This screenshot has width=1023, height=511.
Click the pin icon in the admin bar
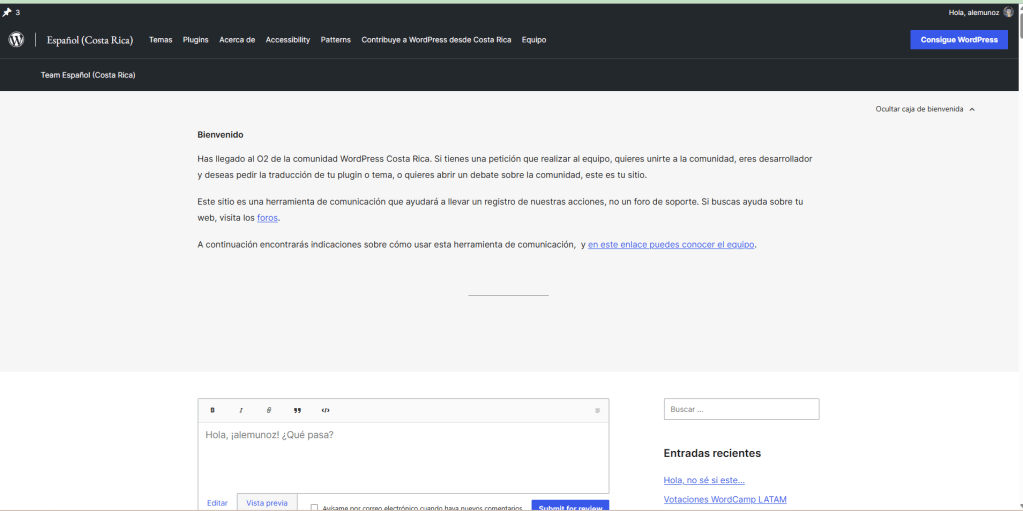pos(7,12)
